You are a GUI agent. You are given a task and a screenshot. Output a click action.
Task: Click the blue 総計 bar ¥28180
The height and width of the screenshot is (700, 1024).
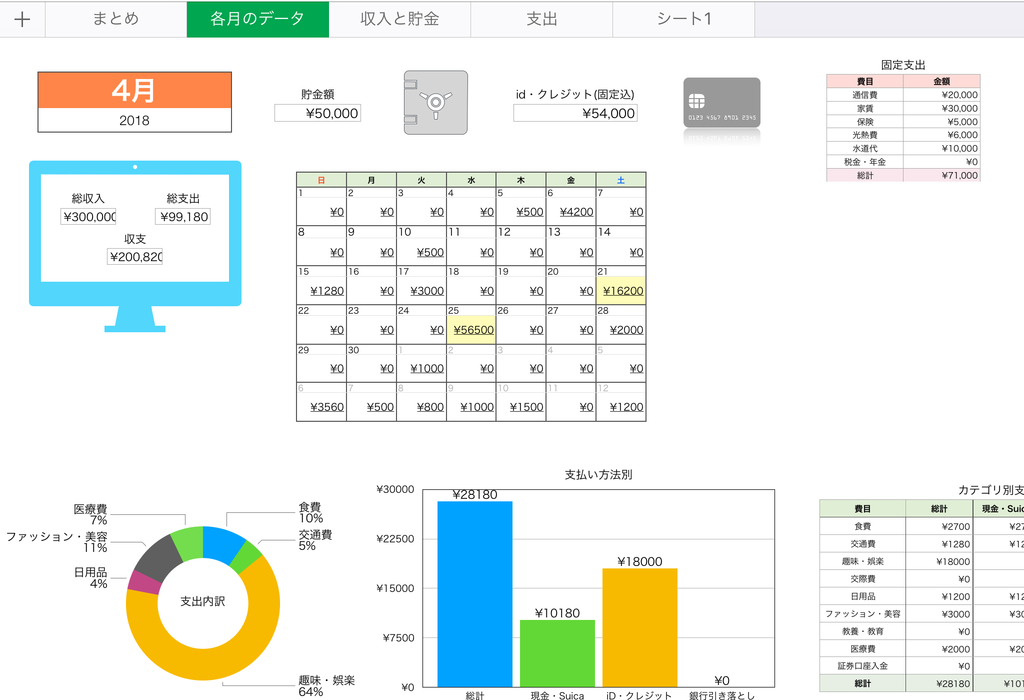(x=475, y=594)
